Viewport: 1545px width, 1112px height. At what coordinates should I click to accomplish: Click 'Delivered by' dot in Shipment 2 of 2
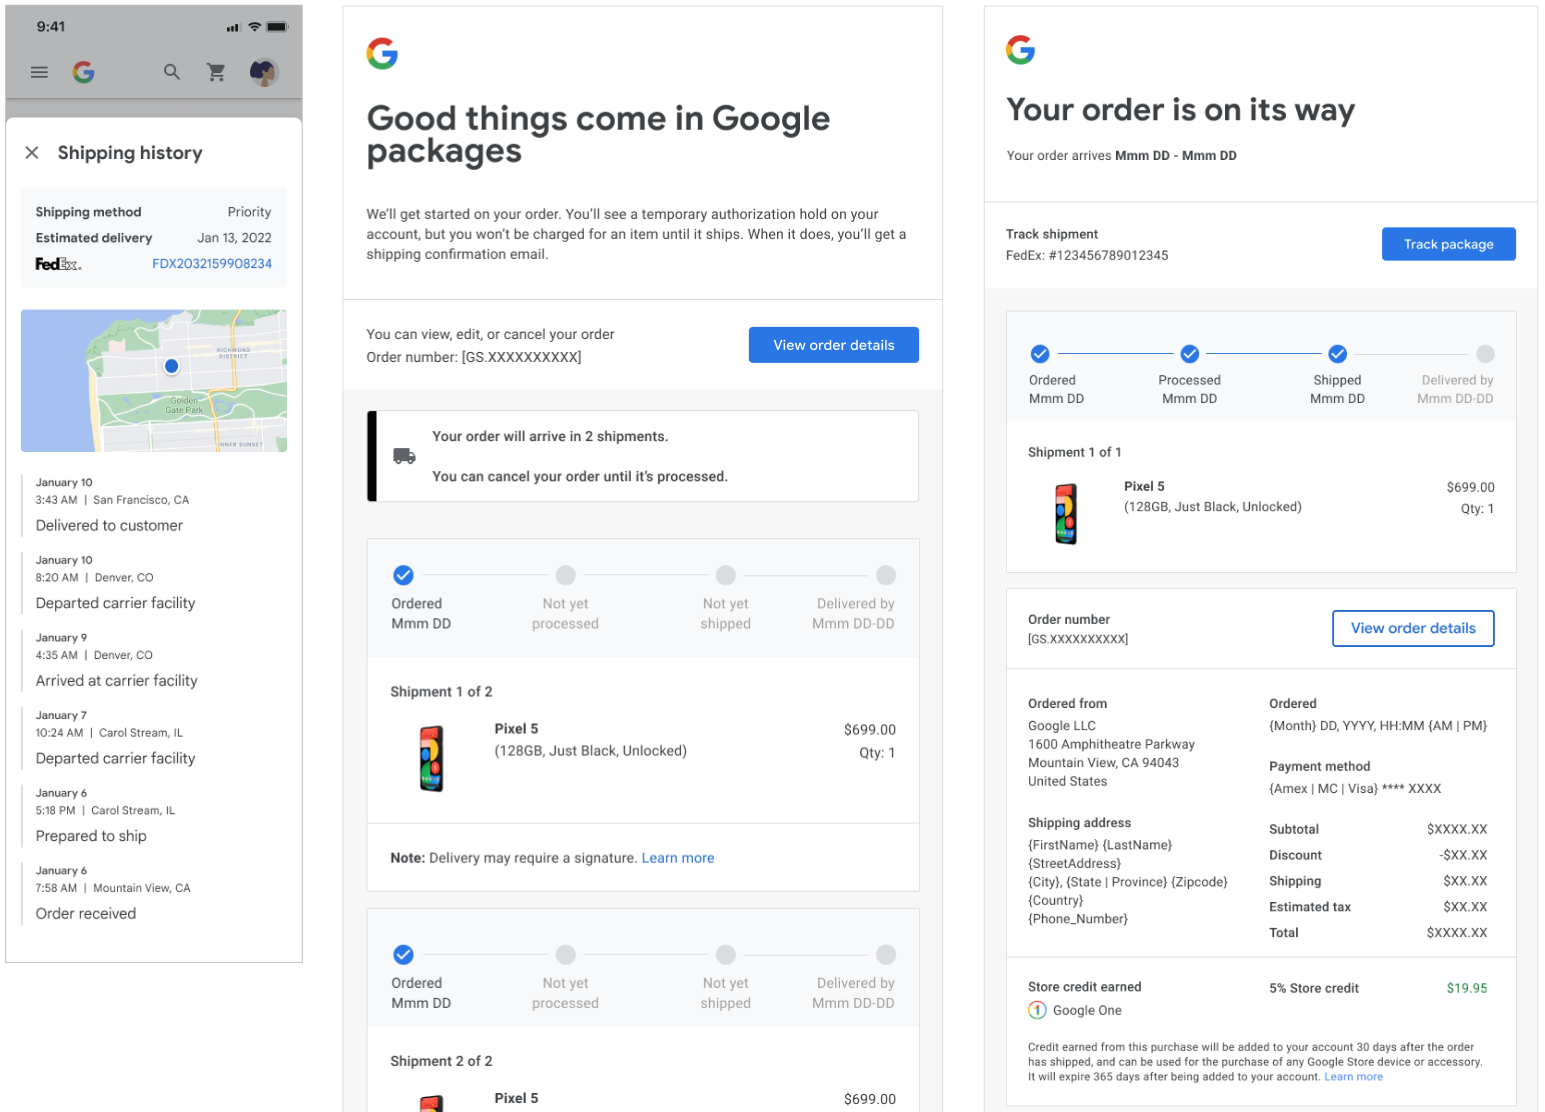click(x=886, y=954)
